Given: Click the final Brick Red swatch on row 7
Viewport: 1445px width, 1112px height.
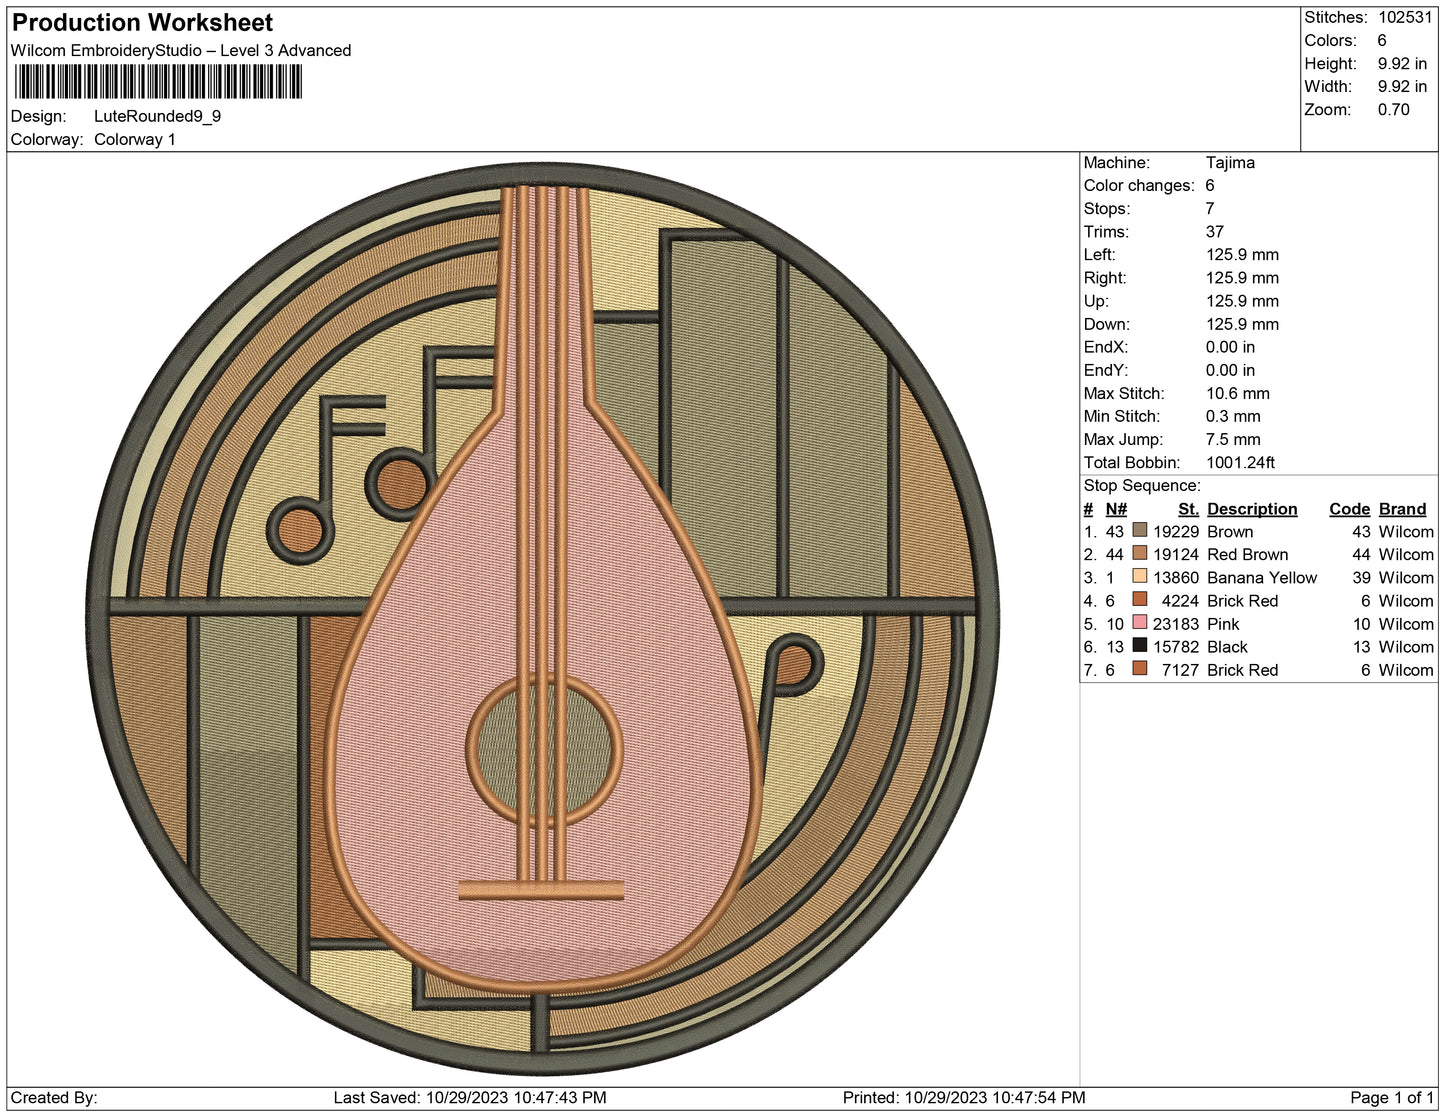Looking at the screenshot, I should coord(1140,670).
